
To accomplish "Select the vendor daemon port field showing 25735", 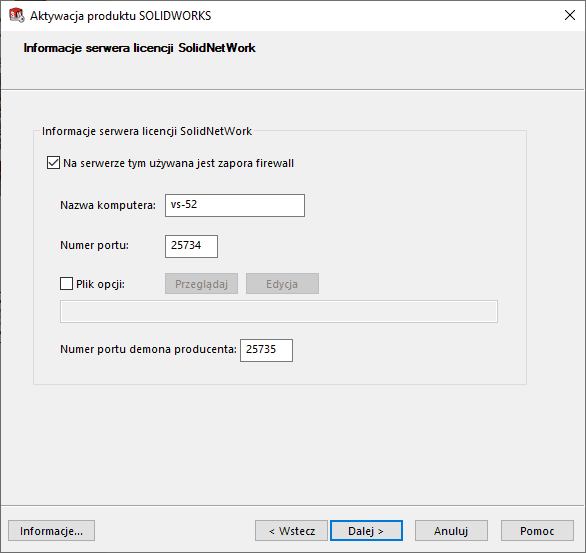I will click(266, 350).
